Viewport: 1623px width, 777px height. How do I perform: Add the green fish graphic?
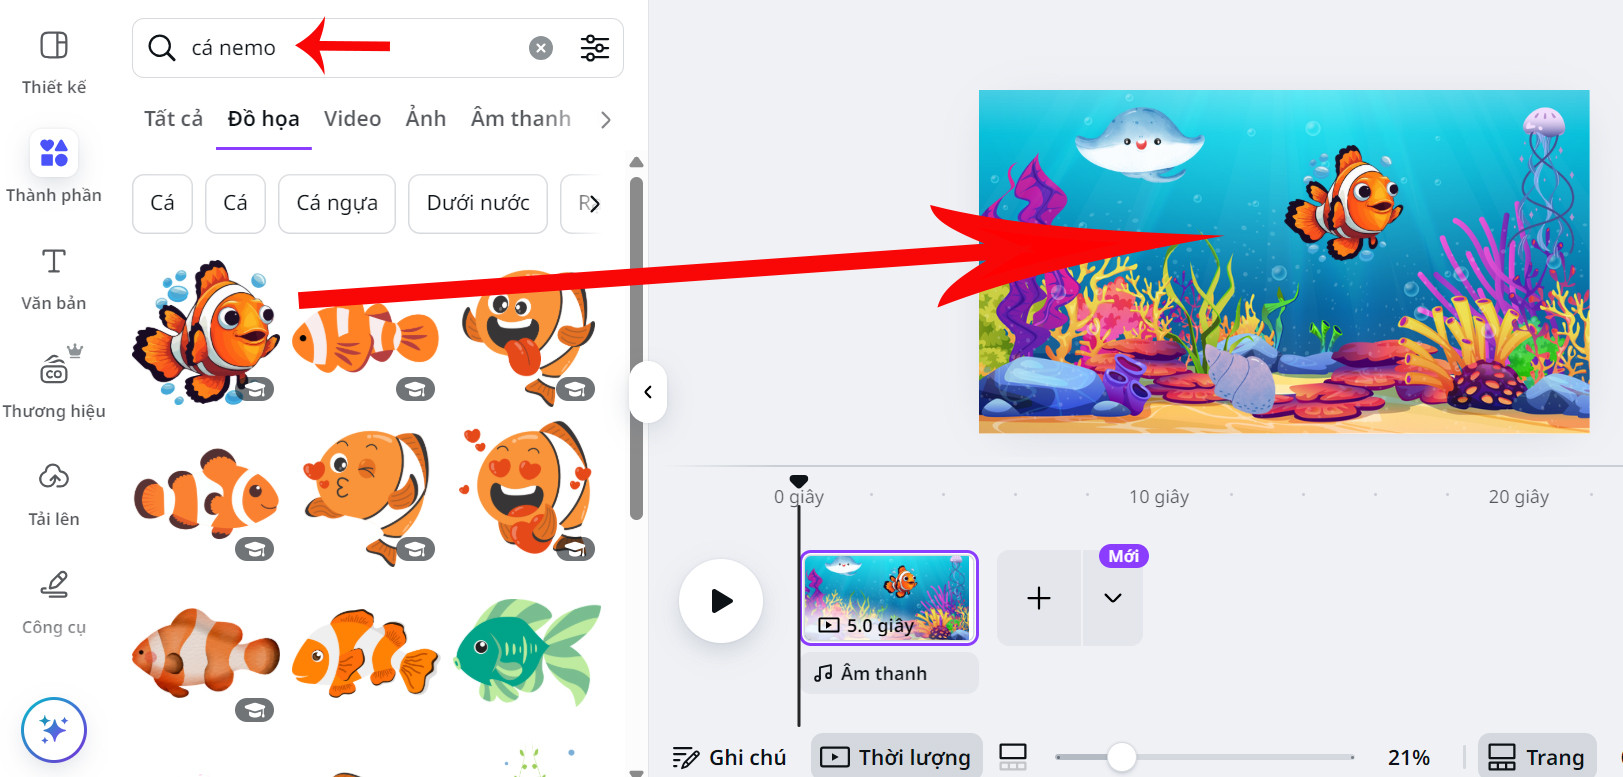point(527,652)
